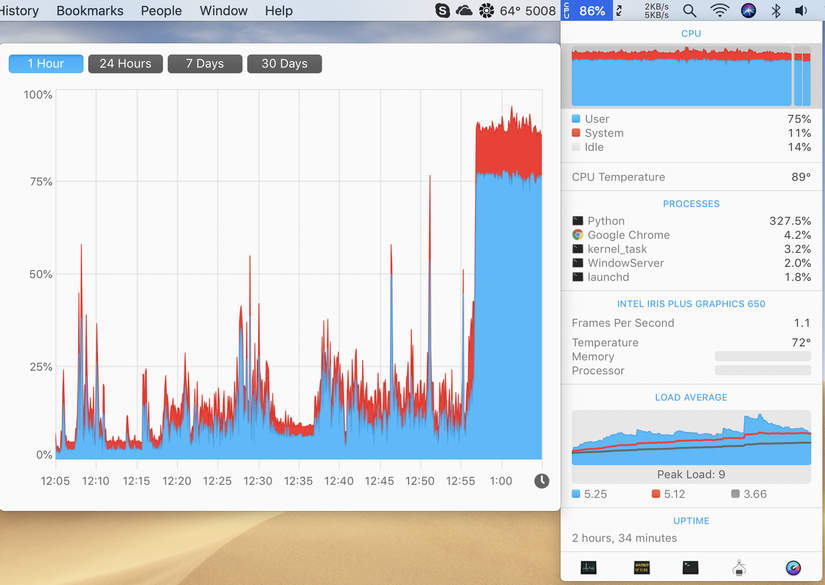
Task: Switch the graph to 24 Hours
Action: point(125,64)
